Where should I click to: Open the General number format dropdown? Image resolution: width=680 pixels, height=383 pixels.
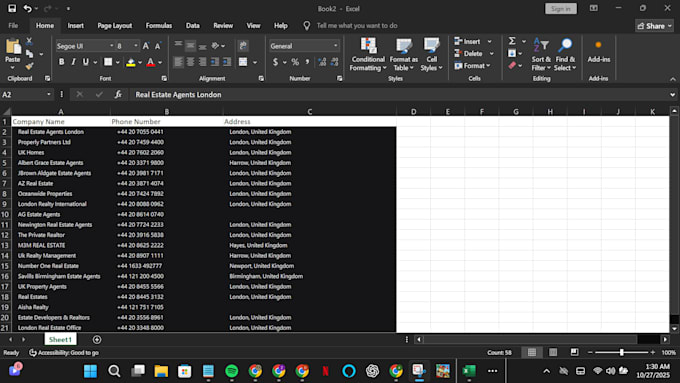pos(335,46)
